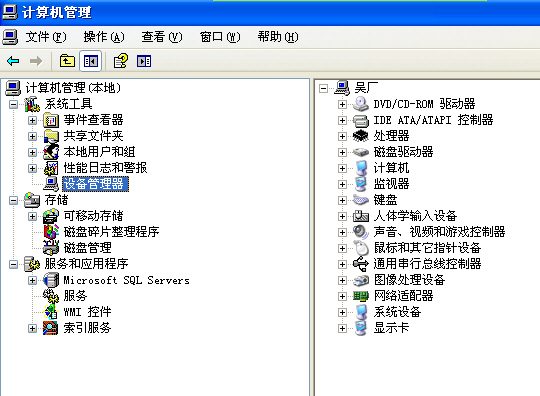Click the USB controller (通用串行总线控制器) icon

click(361, 264)
